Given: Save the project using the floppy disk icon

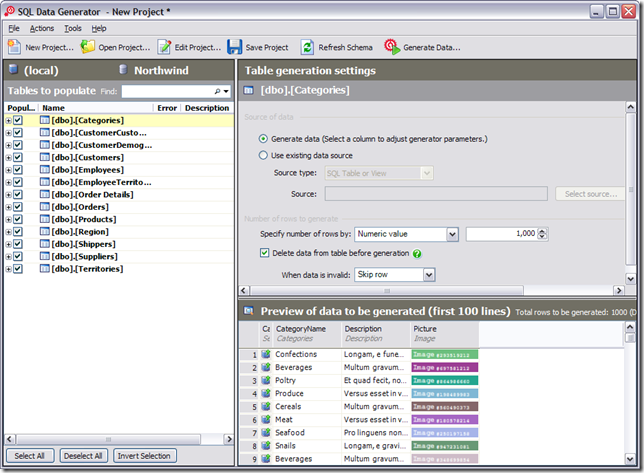Looking at the screenshot, I should pos(235,47).
